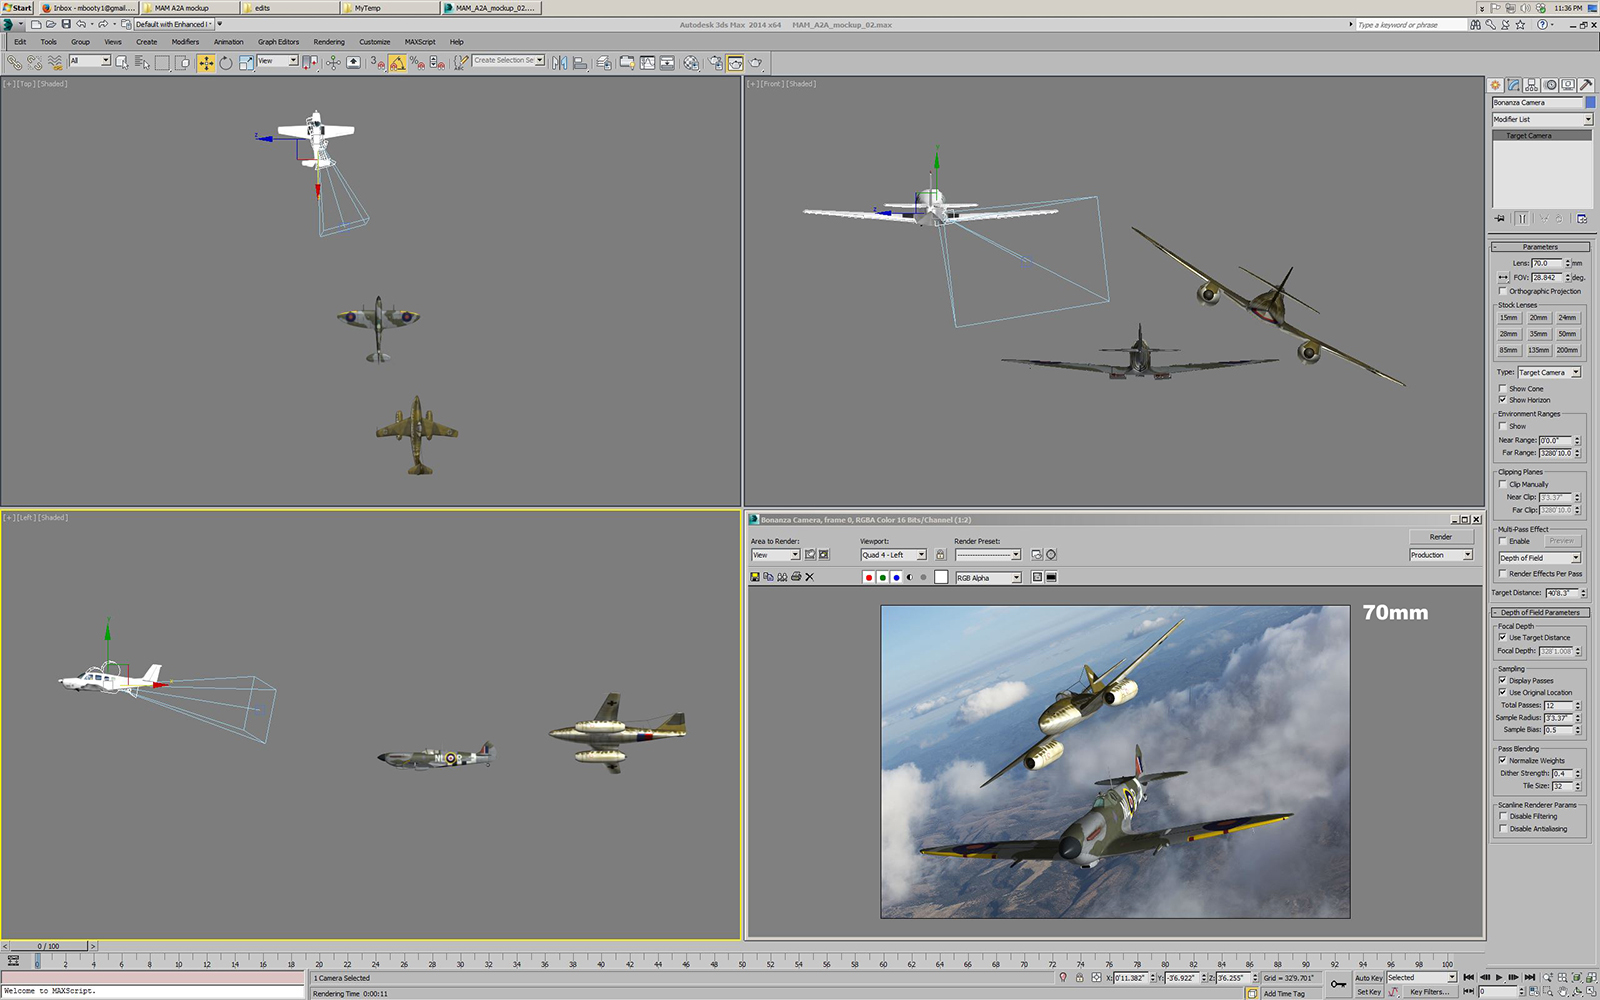This screenshot has height=1000, width=1600.
Task: Save the rendered image with disk icon
Action: (x=755, y=577)
